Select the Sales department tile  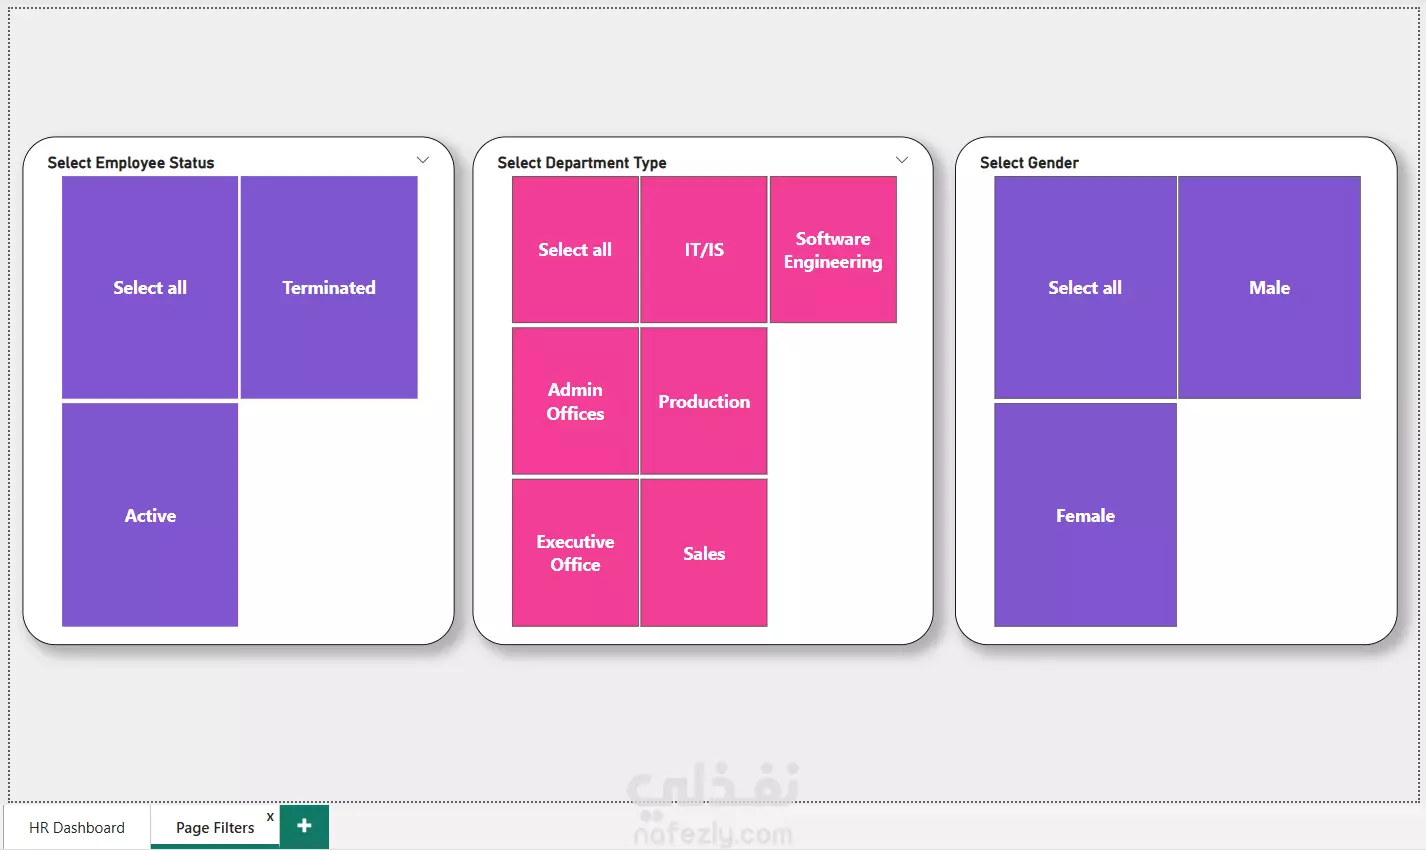[704, 553]
